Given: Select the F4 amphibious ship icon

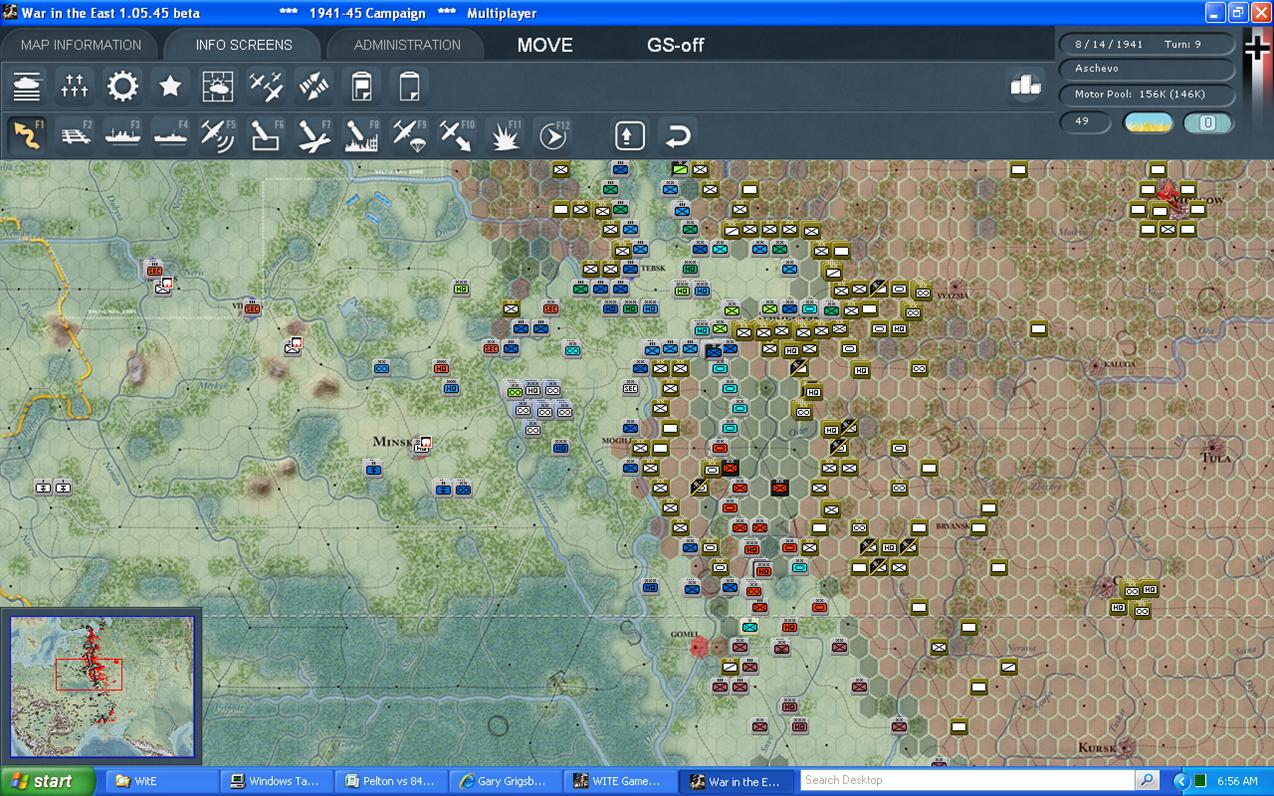Looking at the screenshot, I should point(170,135).
